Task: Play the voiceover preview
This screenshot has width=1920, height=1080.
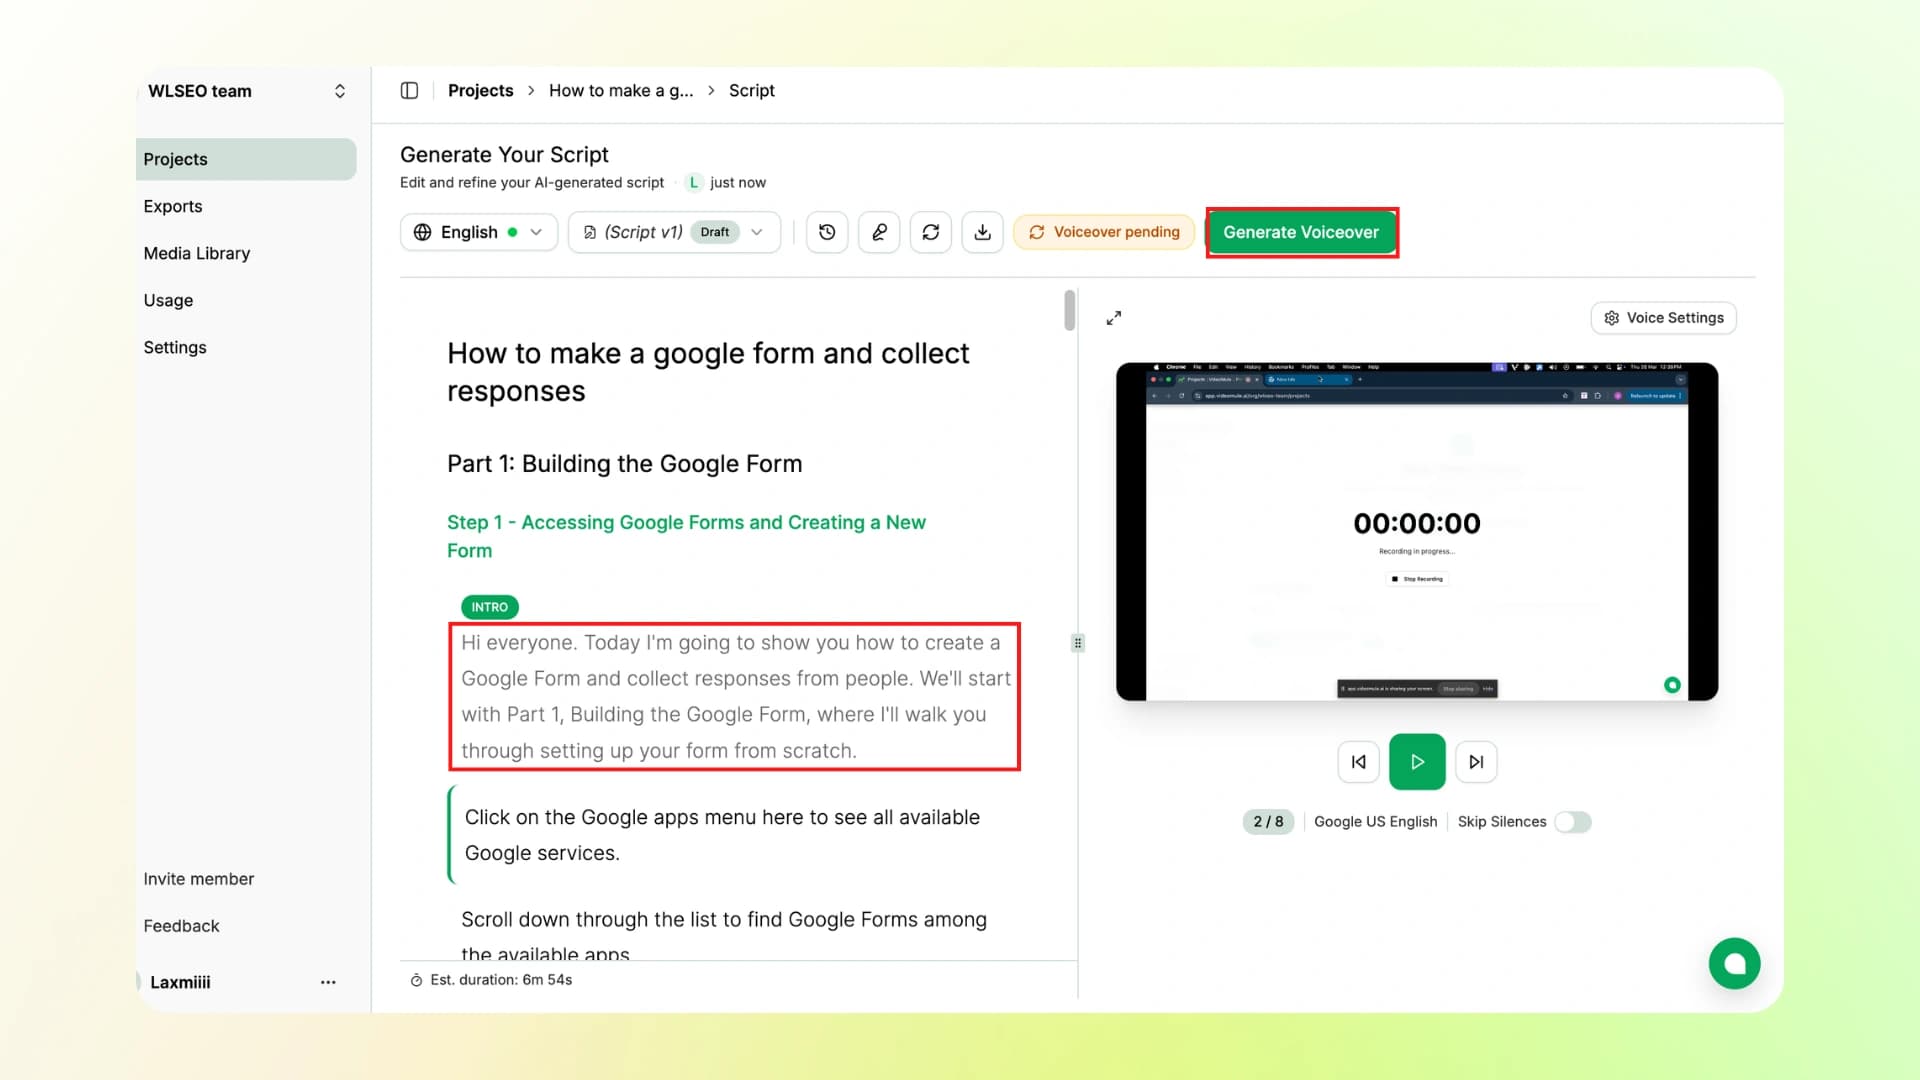Action: pyautogui.click(x=1417, y=761)
